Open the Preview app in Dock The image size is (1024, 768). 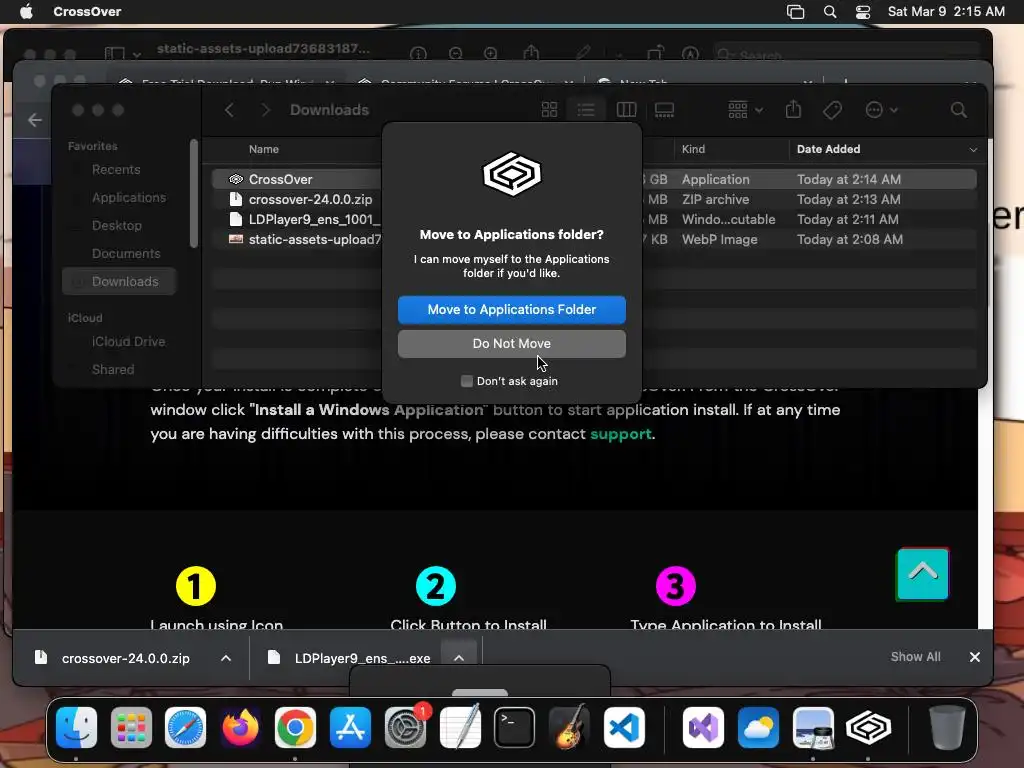point(813,727)
